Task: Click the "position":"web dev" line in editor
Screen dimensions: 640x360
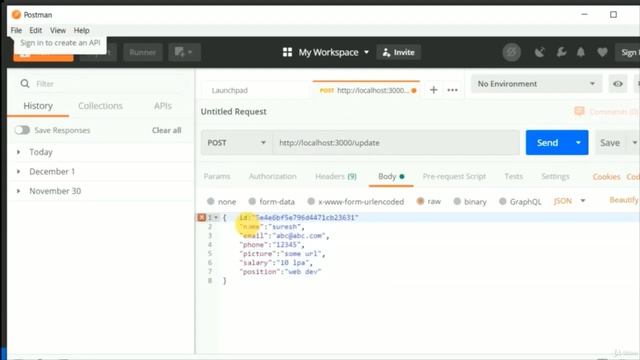Action: (x=280, y=272)
